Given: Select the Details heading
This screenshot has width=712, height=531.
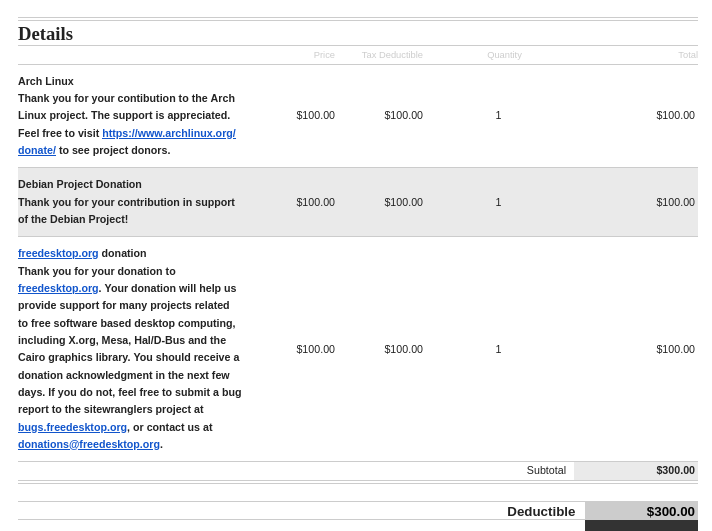Looking at the screenshot, I should (x=45, y=34).
